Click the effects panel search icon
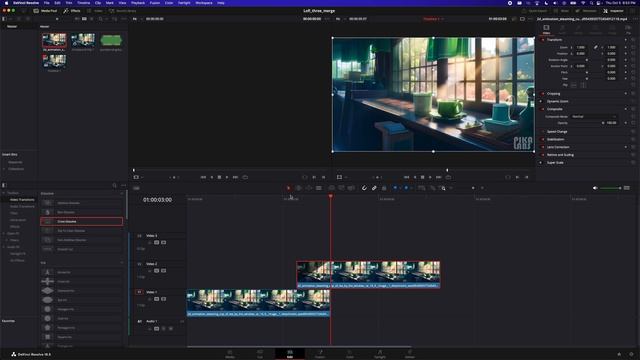 [x=115, y=185]
